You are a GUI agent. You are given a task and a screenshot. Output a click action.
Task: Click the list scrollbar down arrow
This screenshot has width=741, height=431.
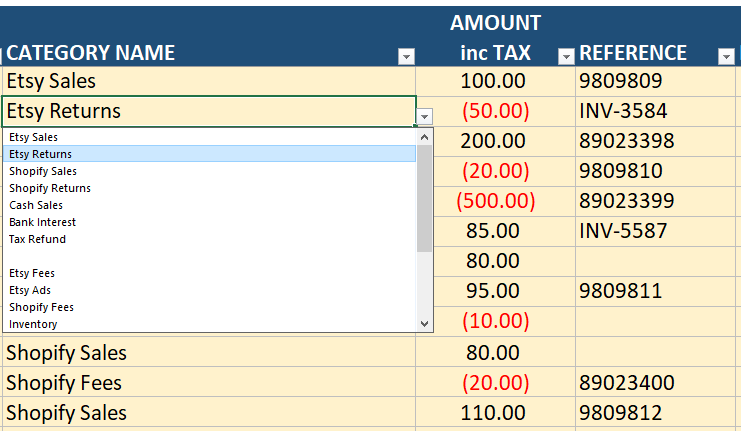point(425,324)
